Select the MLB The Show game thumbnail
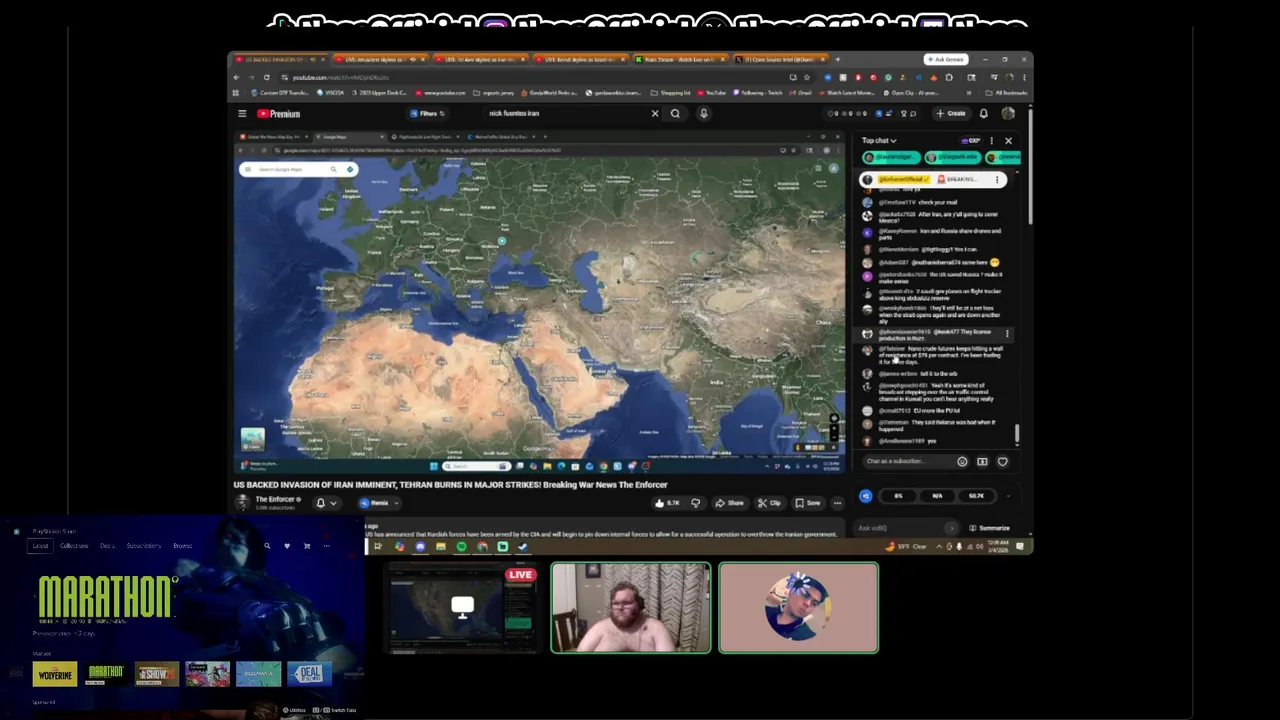 (x=157, y=674)
